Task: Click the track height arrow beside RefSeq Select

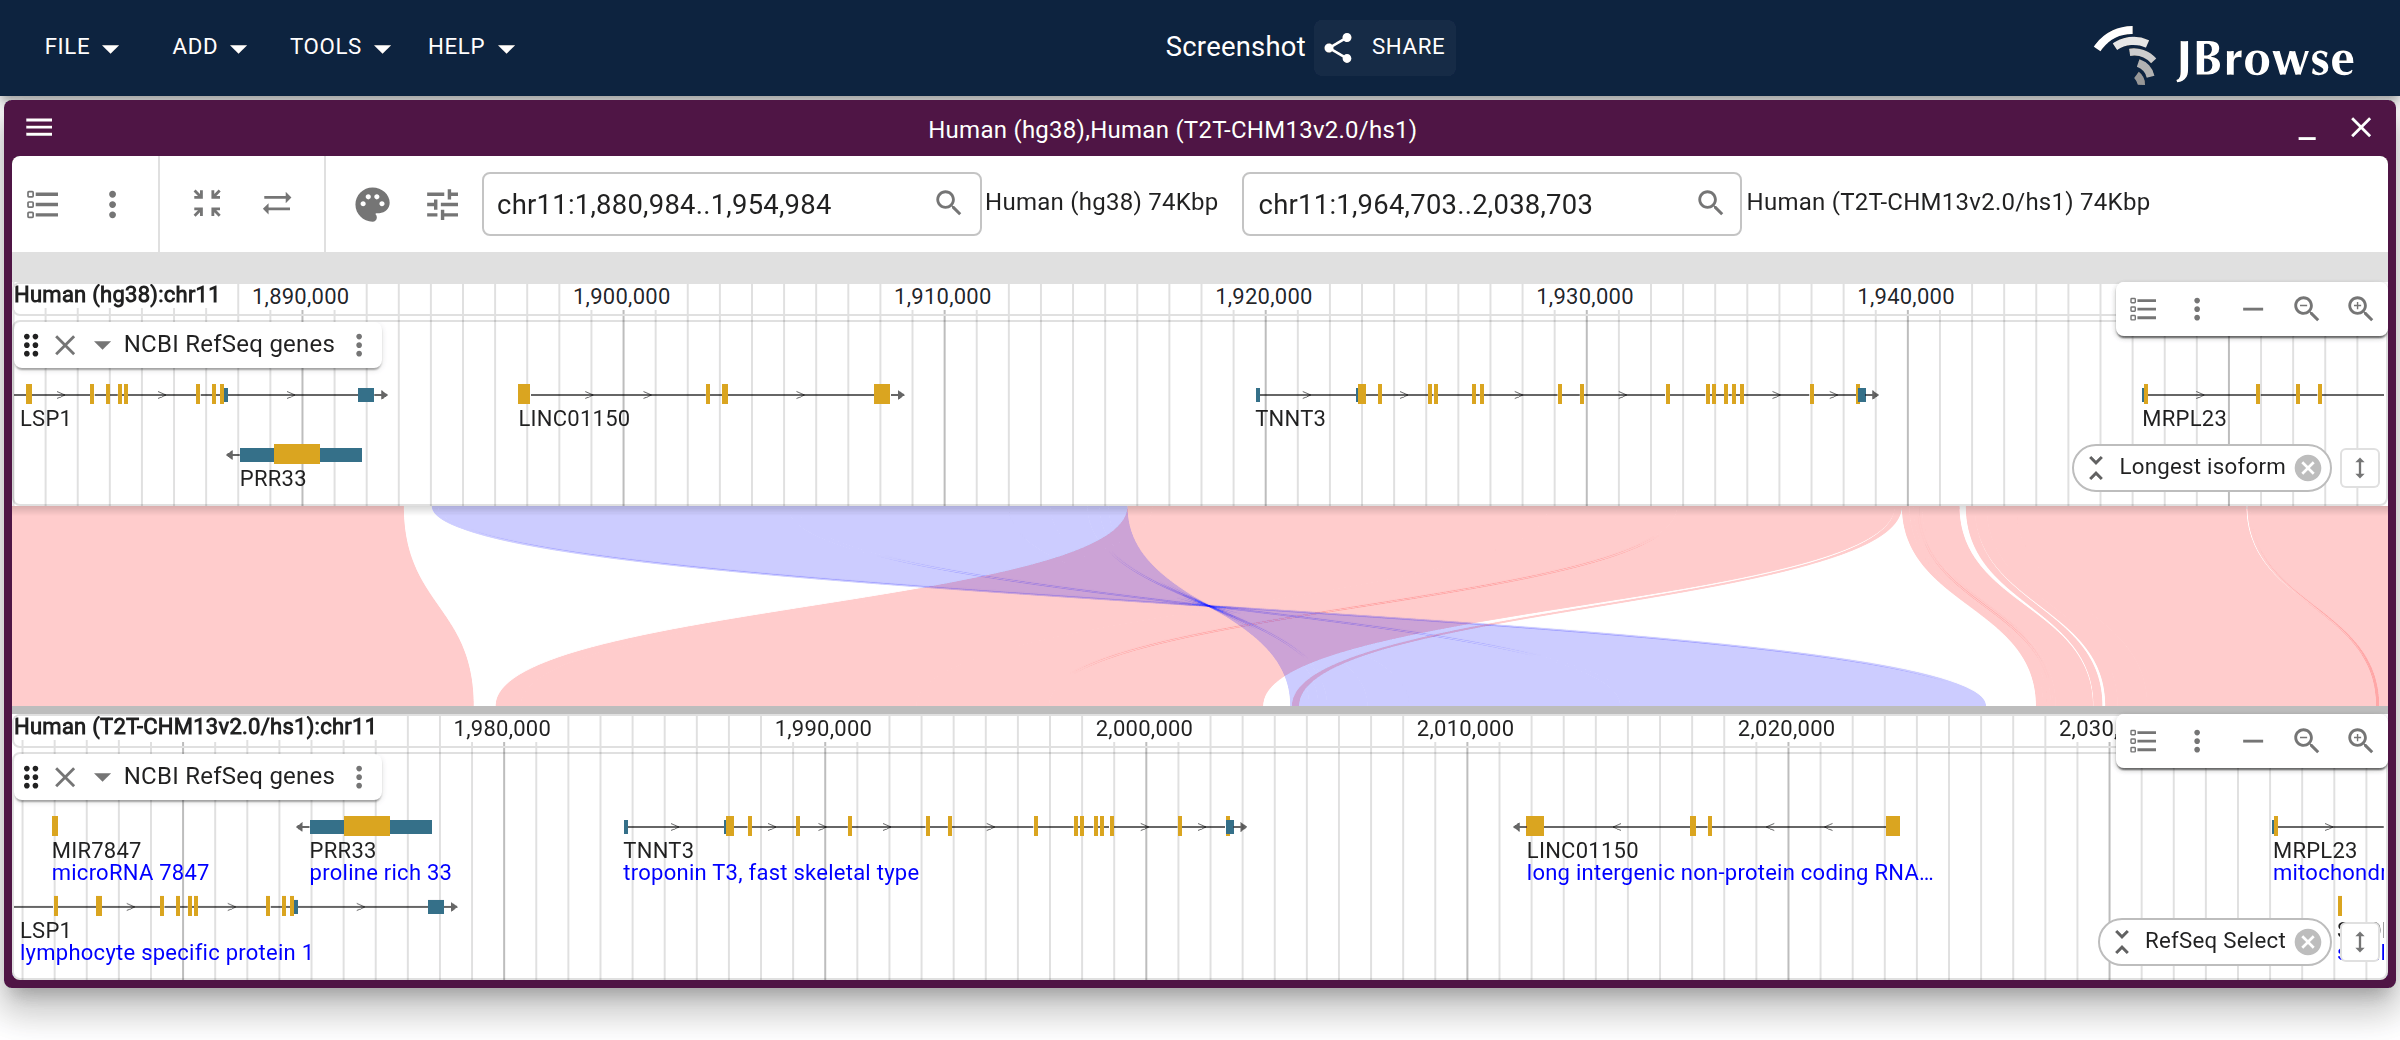Action: (2360, 941)
